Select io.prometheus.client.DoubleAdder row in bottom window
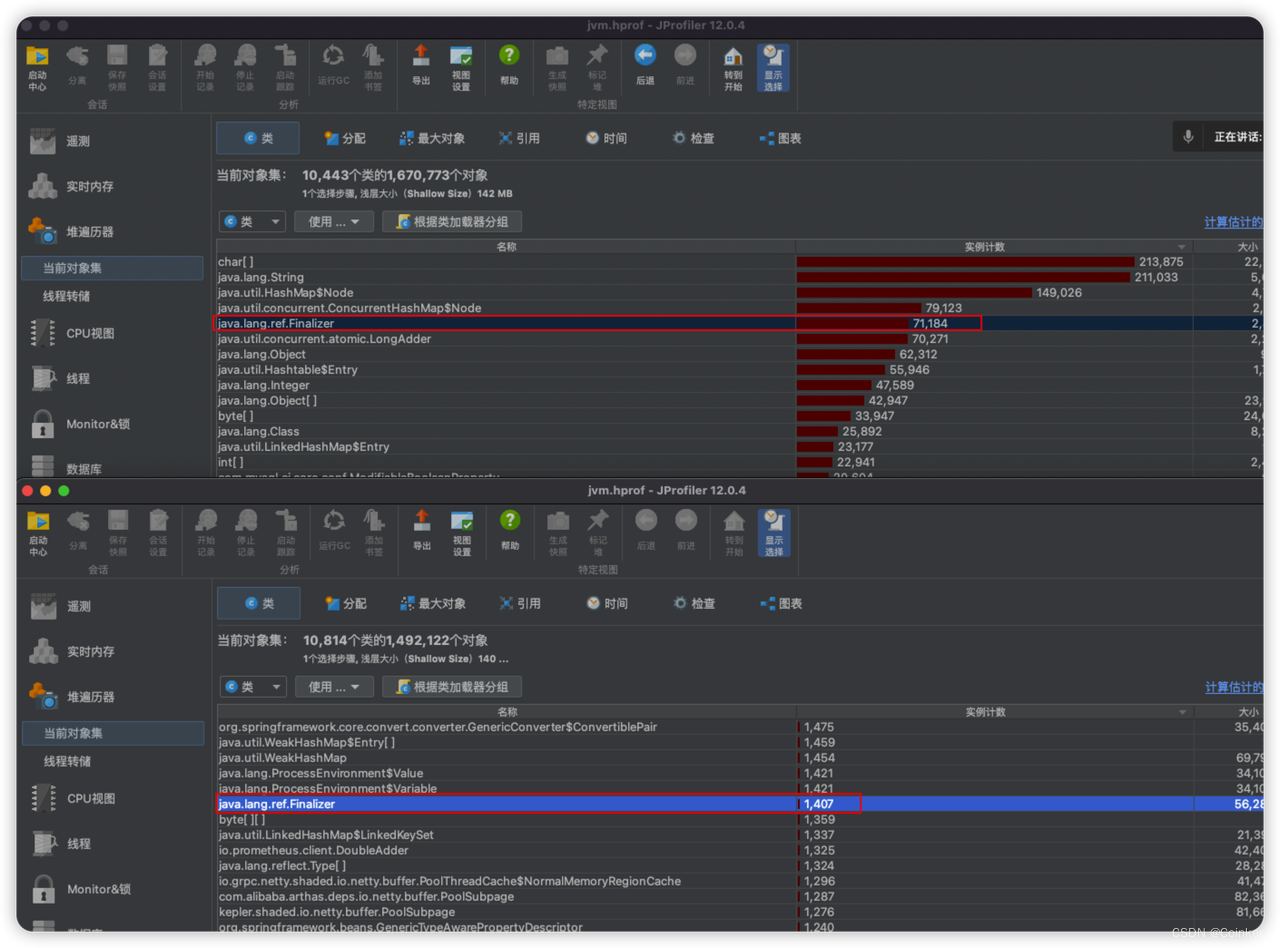This screenshot has width=1280, height=948. tap(740, 850)
